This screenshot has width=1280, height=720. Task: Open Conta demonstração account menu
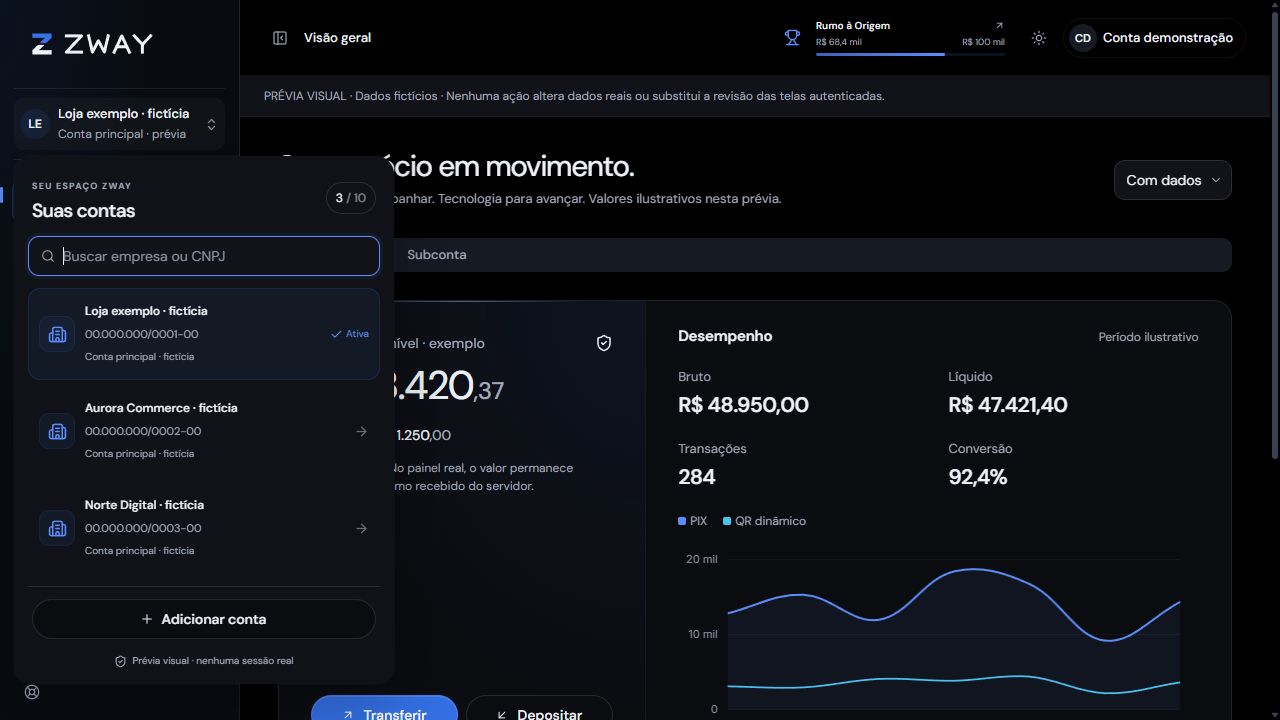coord(1155,38)
